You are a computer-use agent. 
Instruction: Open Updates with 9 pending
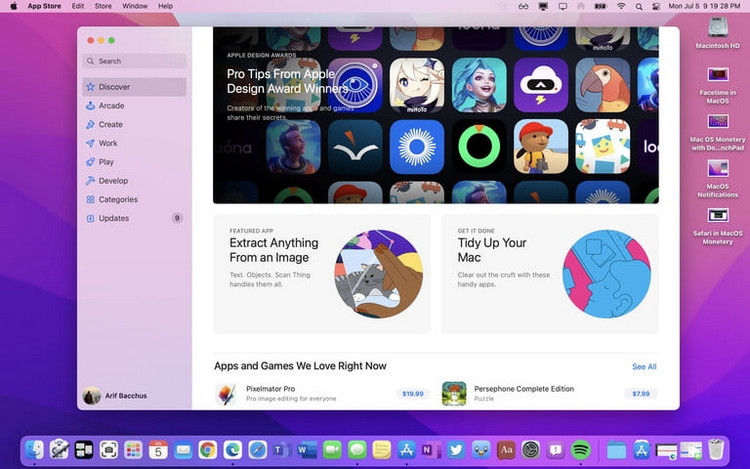click(134, 218)
